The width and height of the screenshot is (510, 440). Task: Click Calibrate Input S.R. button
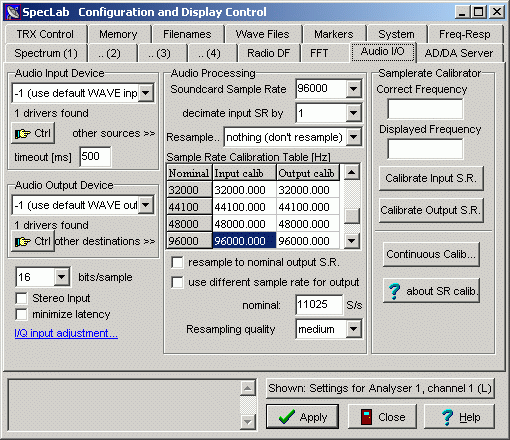point(431,178)
